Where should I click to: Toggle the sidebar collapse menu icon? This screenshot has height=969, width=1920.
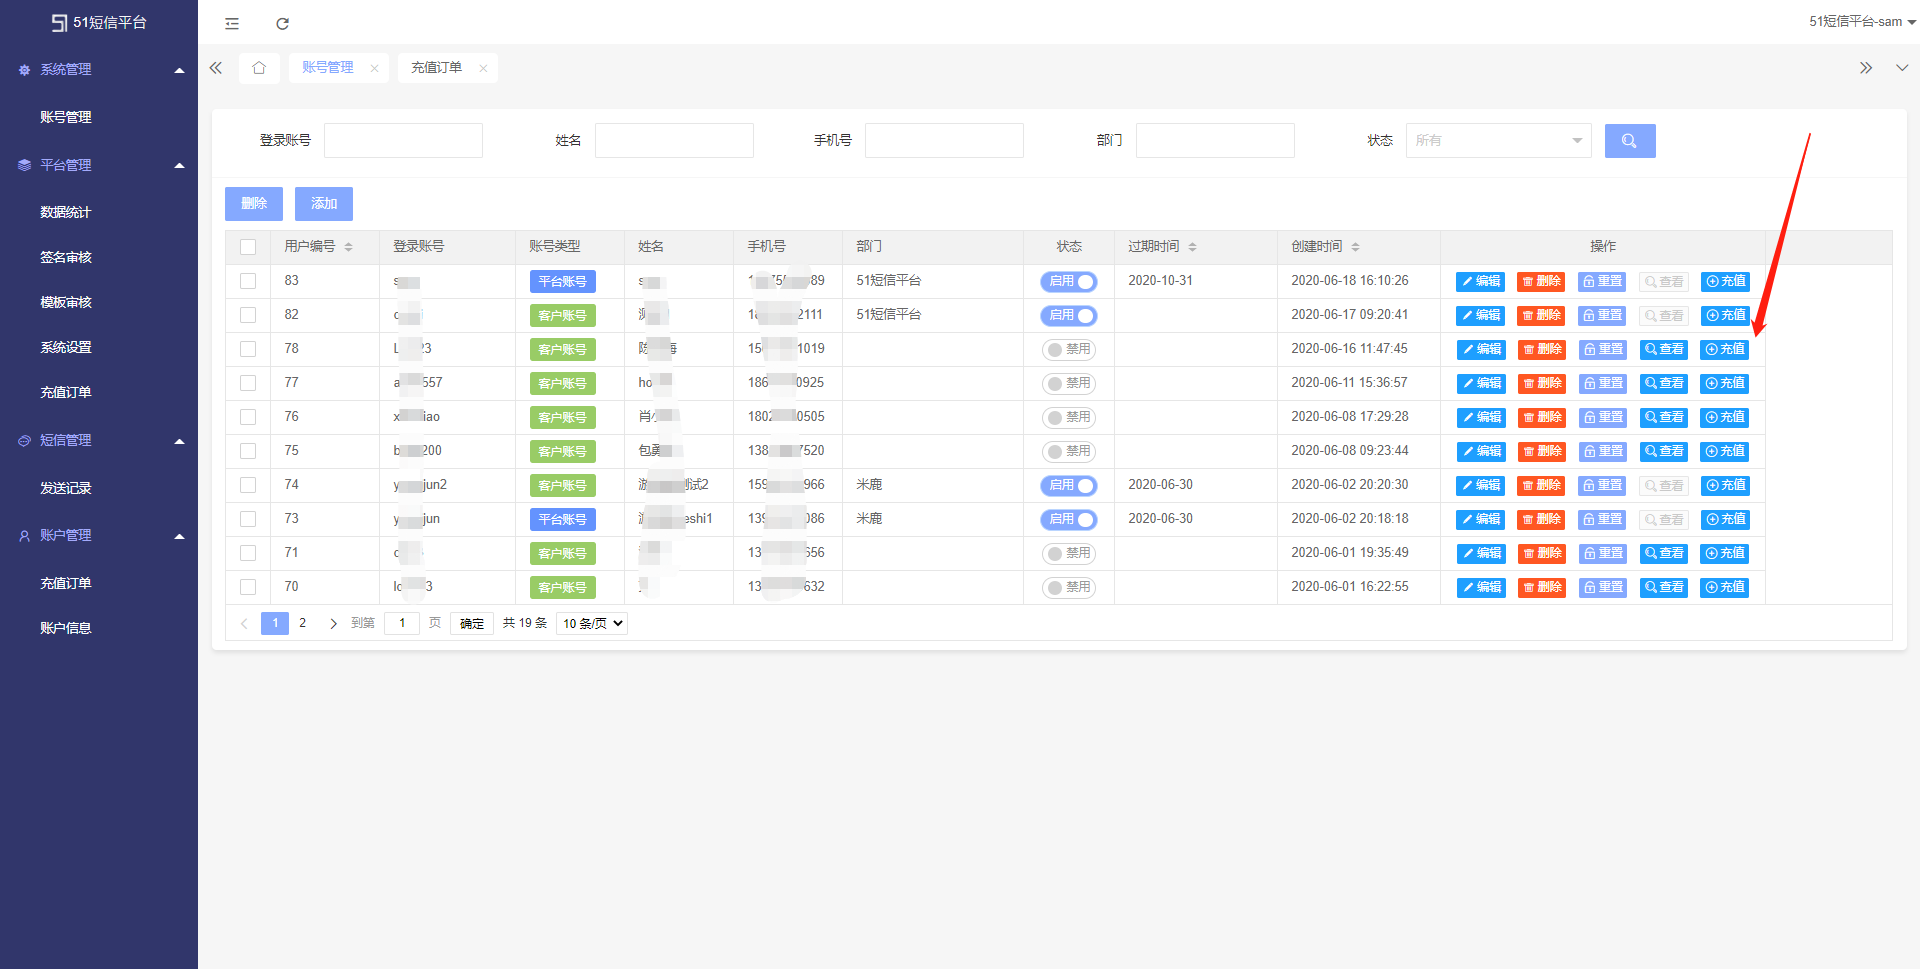click(x=232, y=23)
